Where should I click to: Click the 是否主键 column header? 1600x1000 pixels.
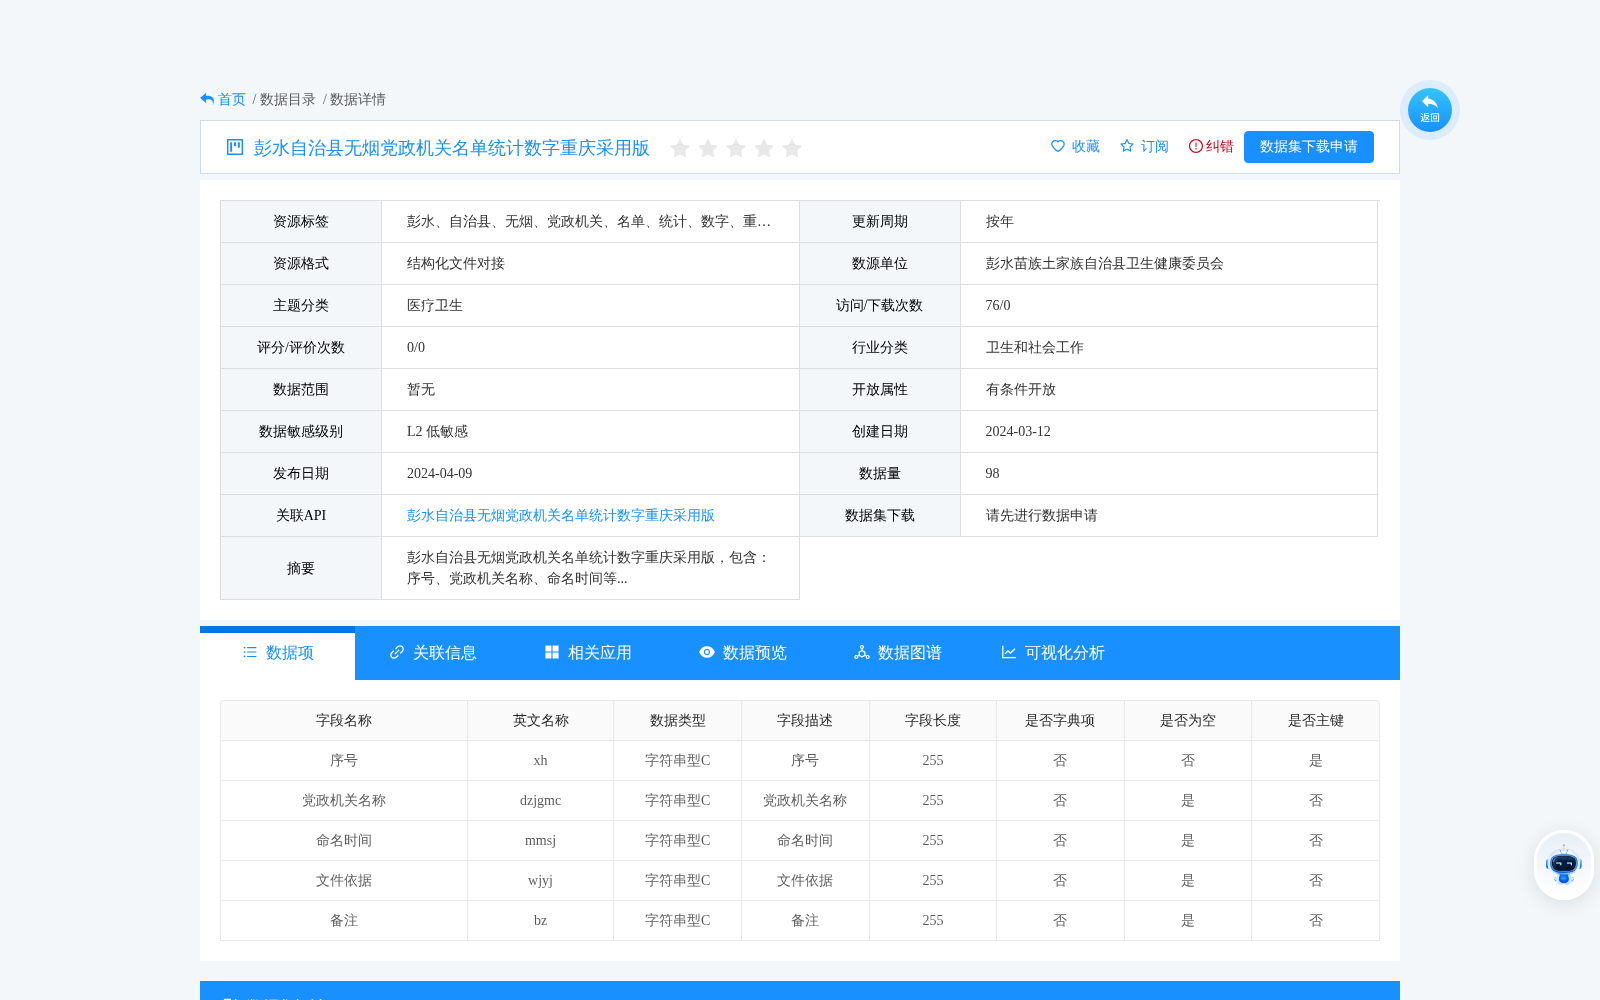coord(1316,721)
